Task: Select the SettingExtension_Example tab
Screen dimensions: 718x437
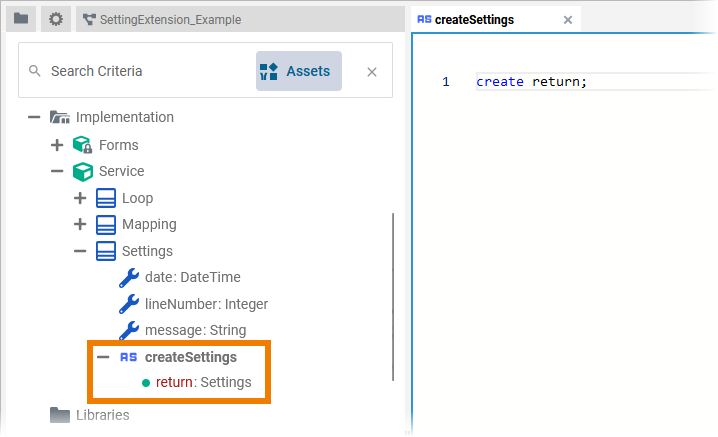Action: pyautogui.click(x=170, y=19)
